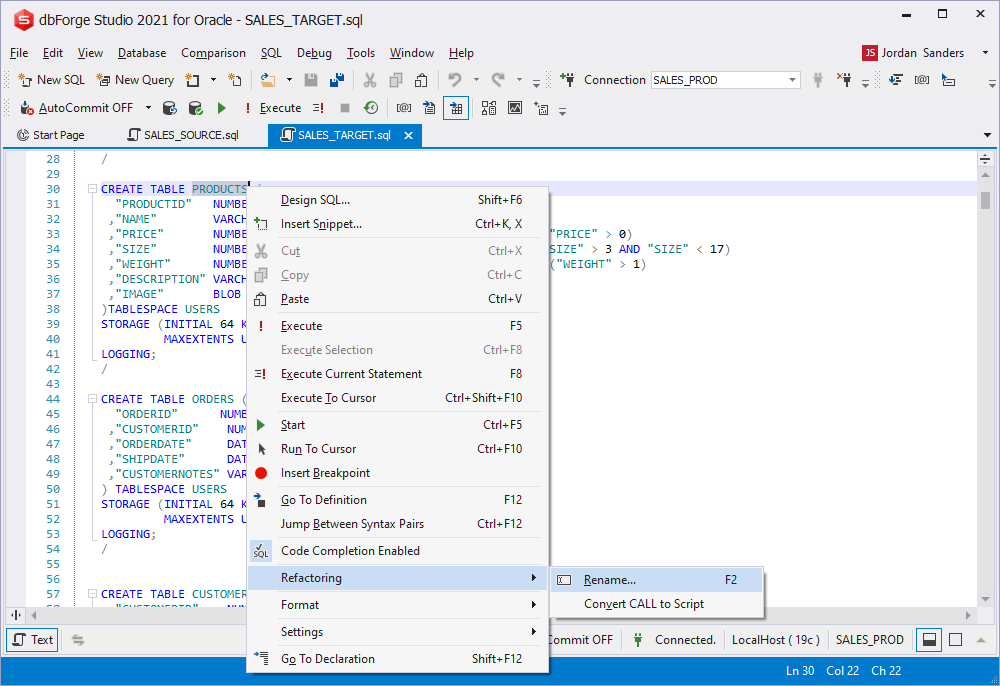Click the Disconnect plug icon with red X
Image resolution: width=1000 pixels, height=686 pixels.
click(x=844, y=80)
